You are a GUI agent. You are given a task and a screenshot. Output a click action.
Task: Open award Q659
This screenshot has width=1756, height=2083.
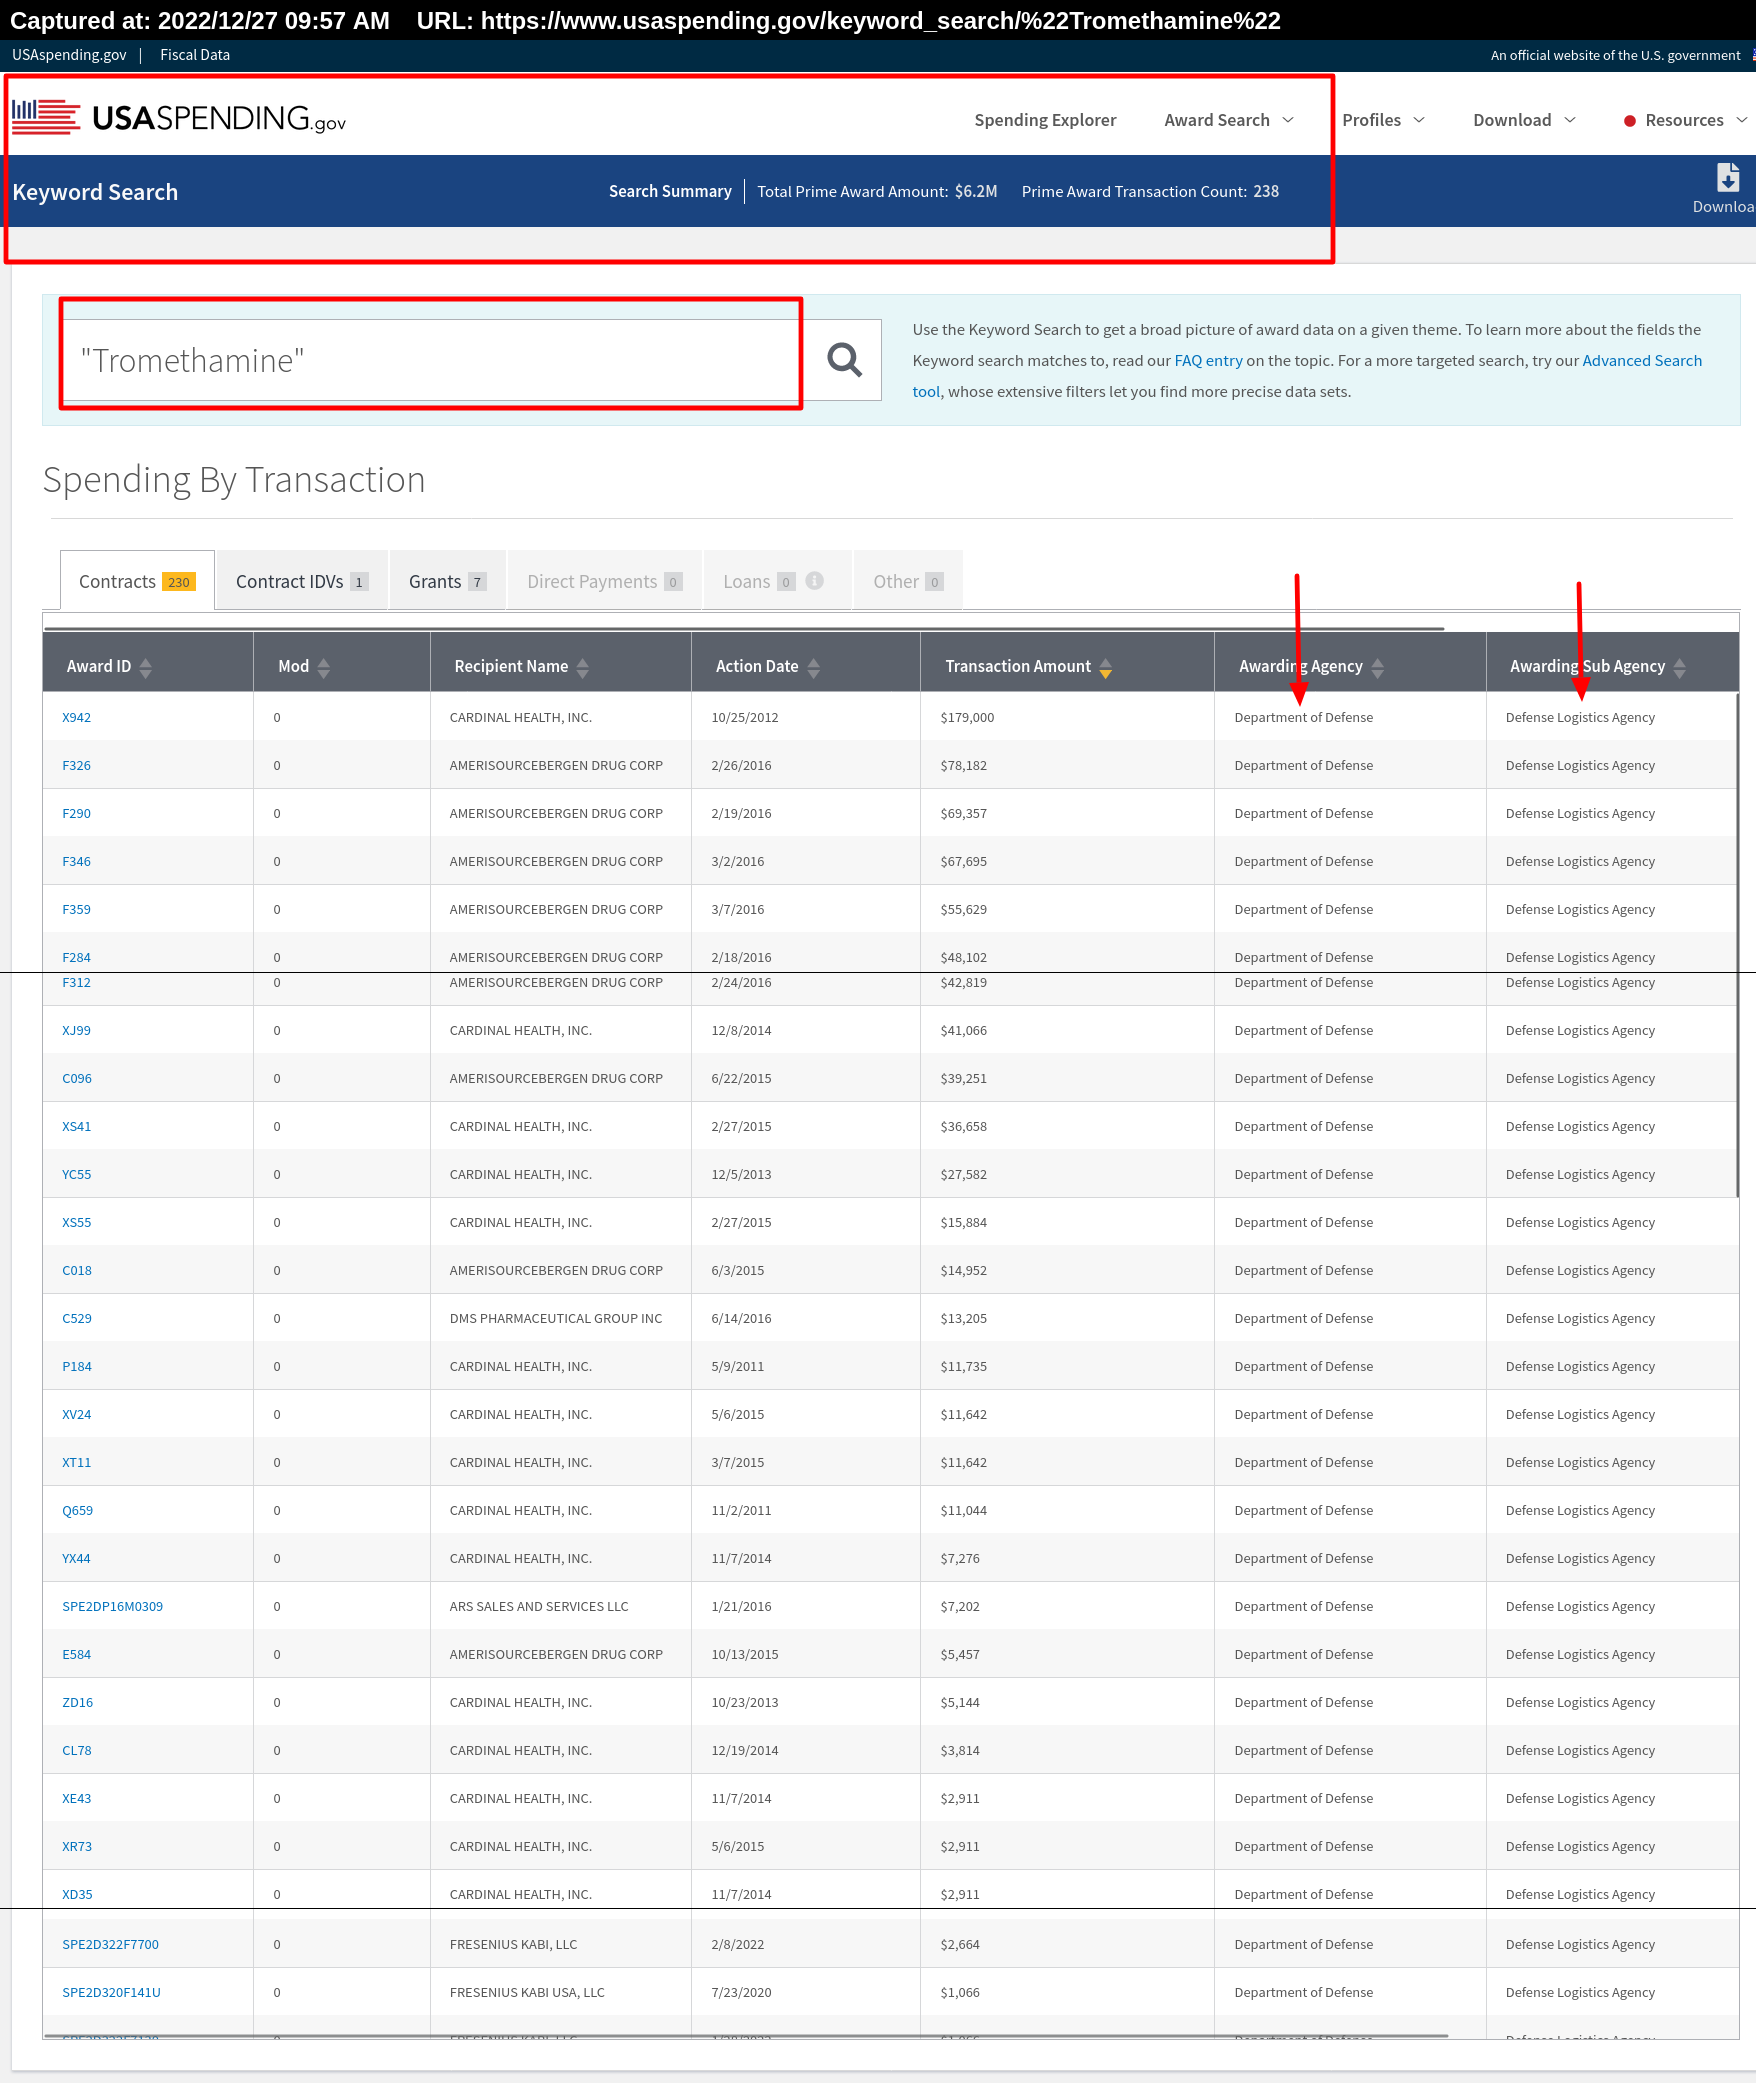(x=77, y=1510)
